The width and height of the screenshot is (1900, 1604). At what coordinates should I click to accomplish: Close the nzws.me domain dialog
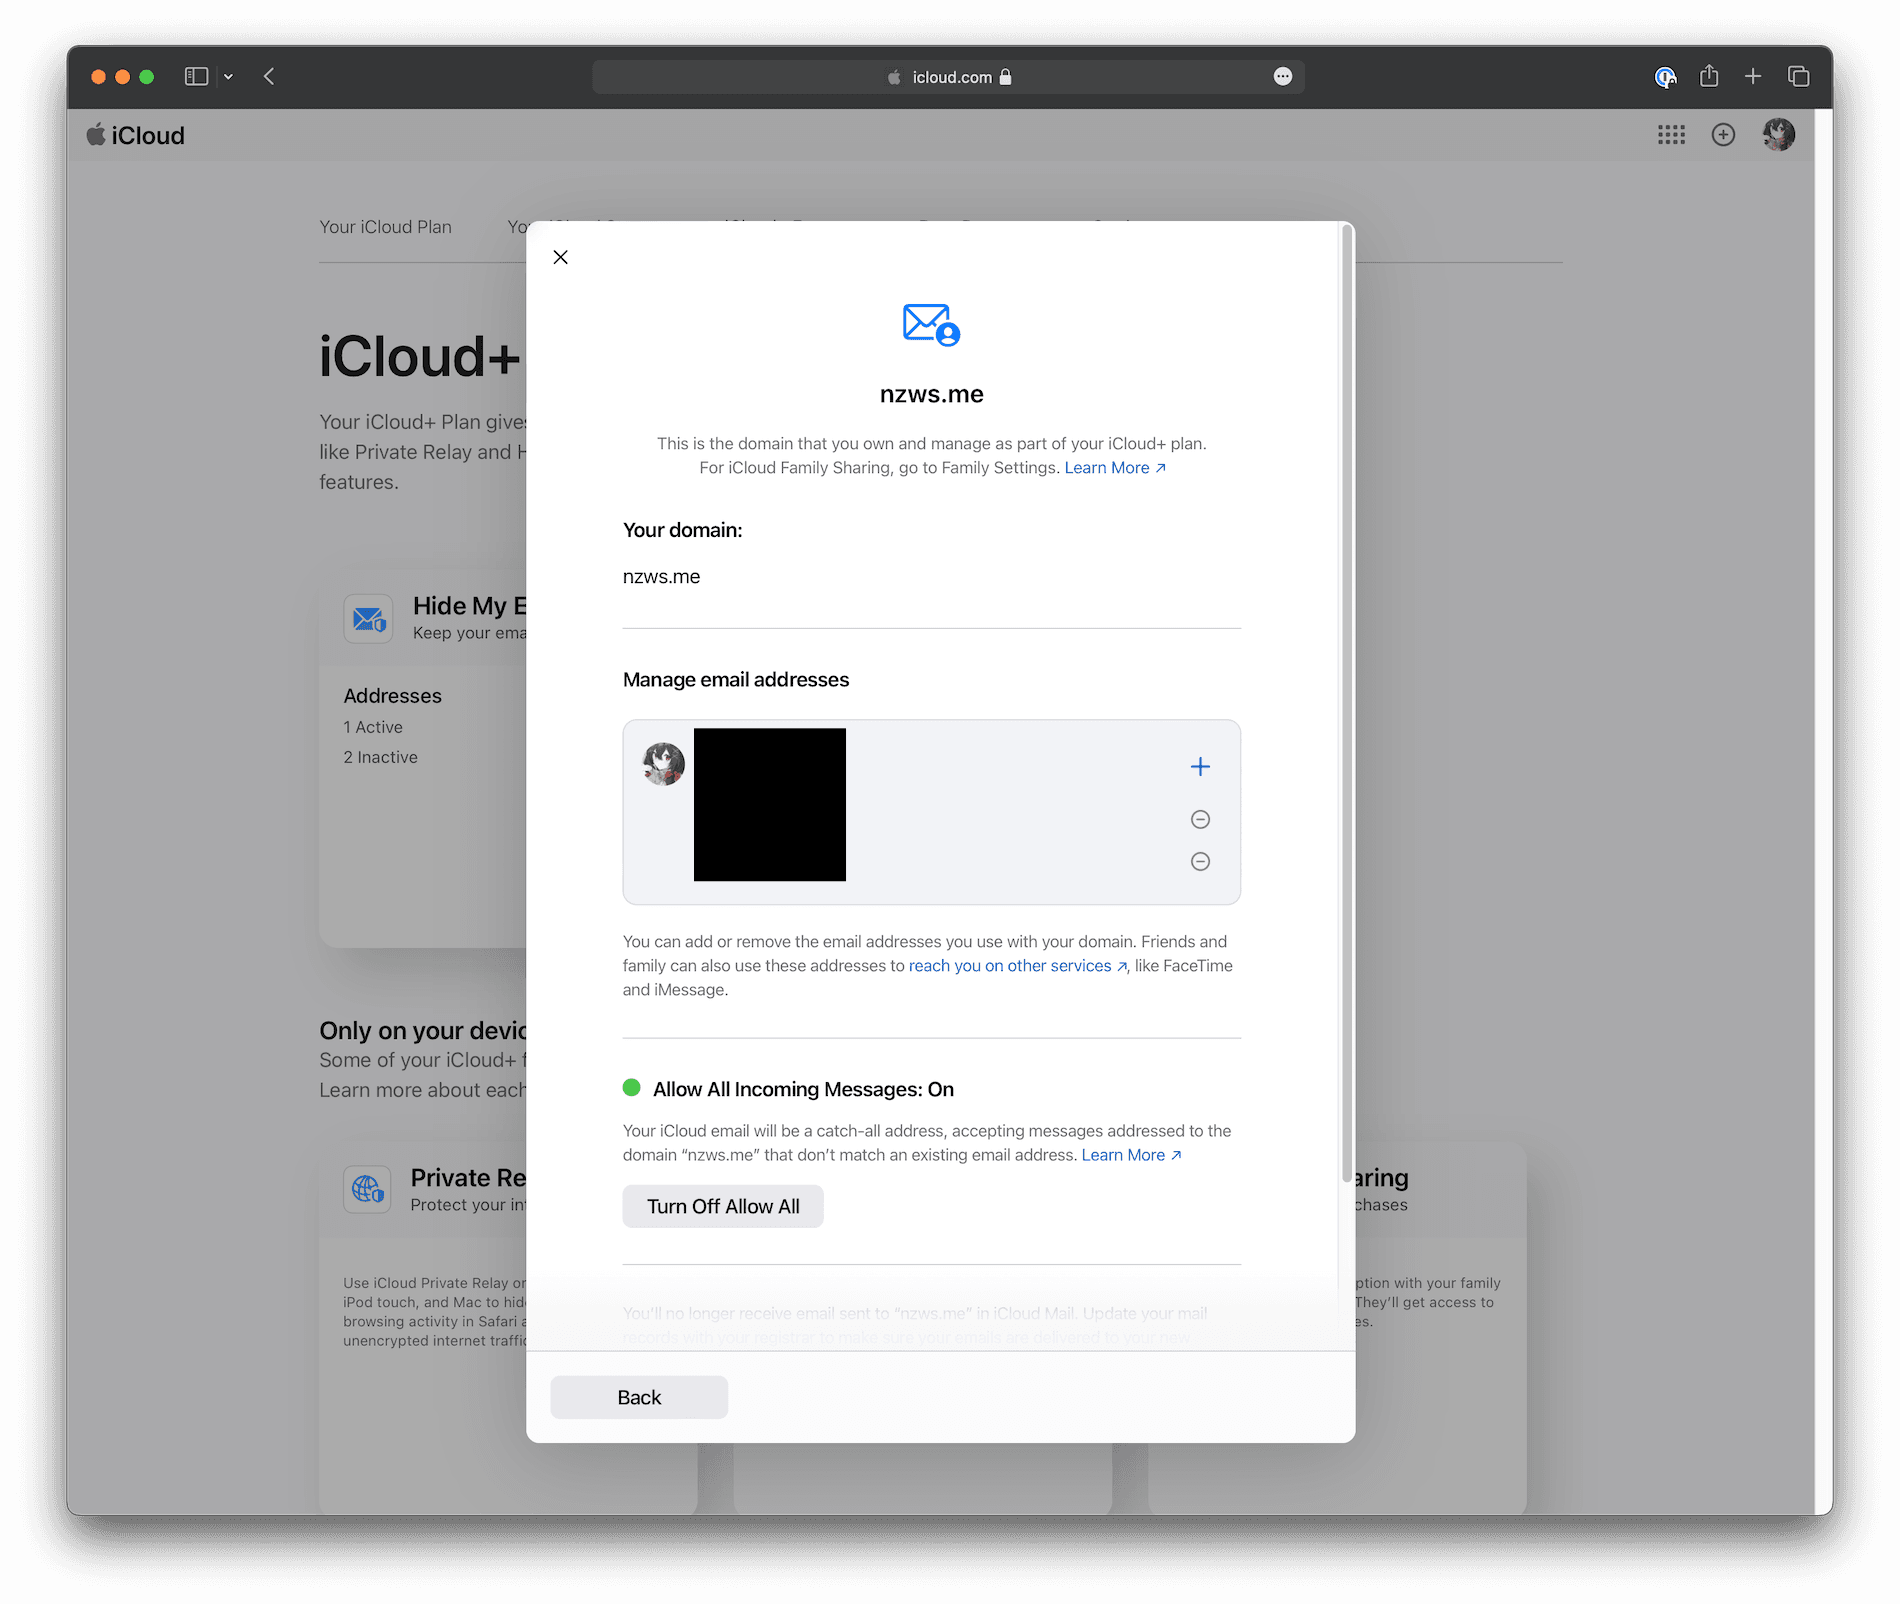point(560,257)
